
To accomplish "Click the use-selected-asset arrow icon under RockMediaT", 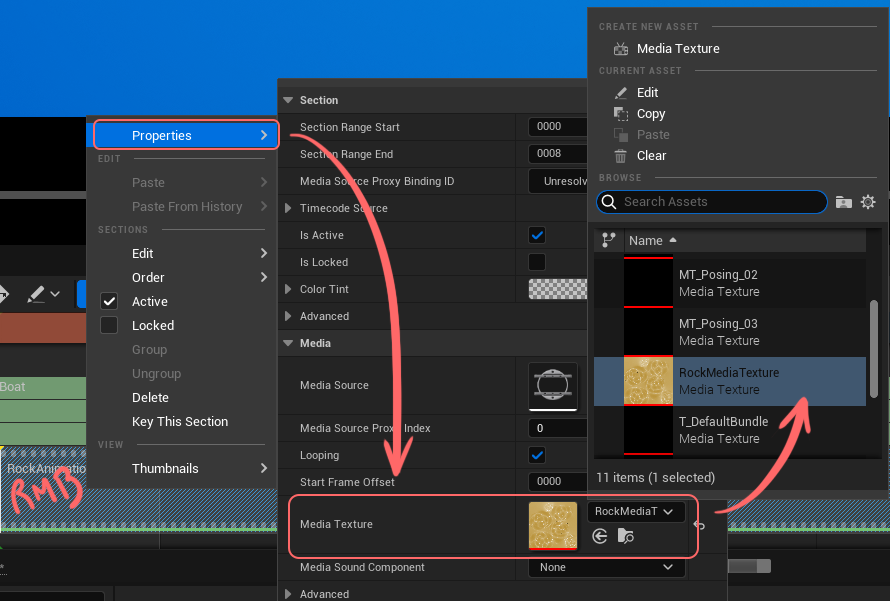I will click(x=600, y=536).
